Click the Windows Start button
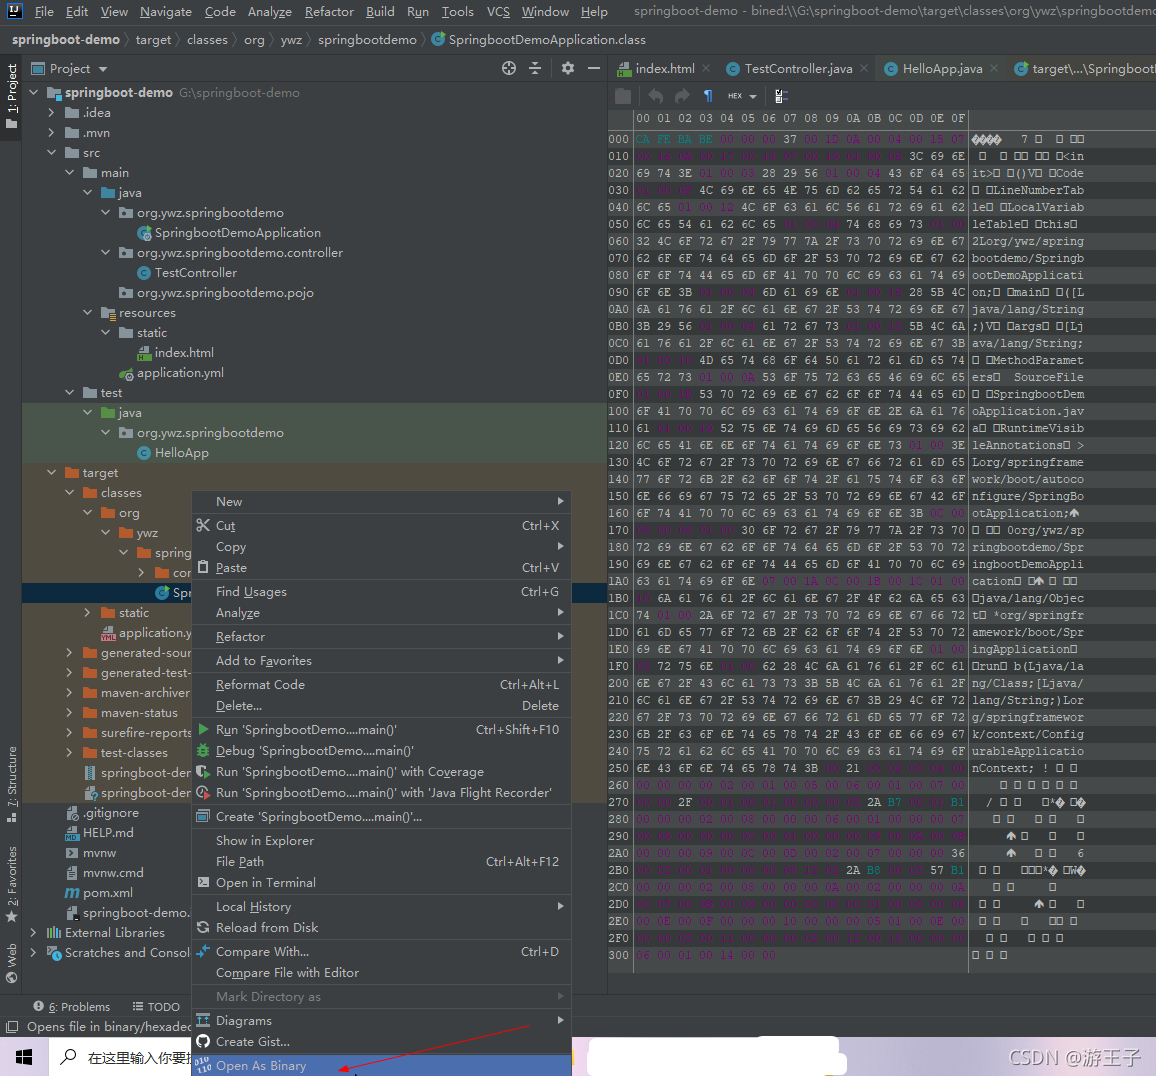The height and width of the screenshot is (1076, 1156). (x=24, y=1058)
